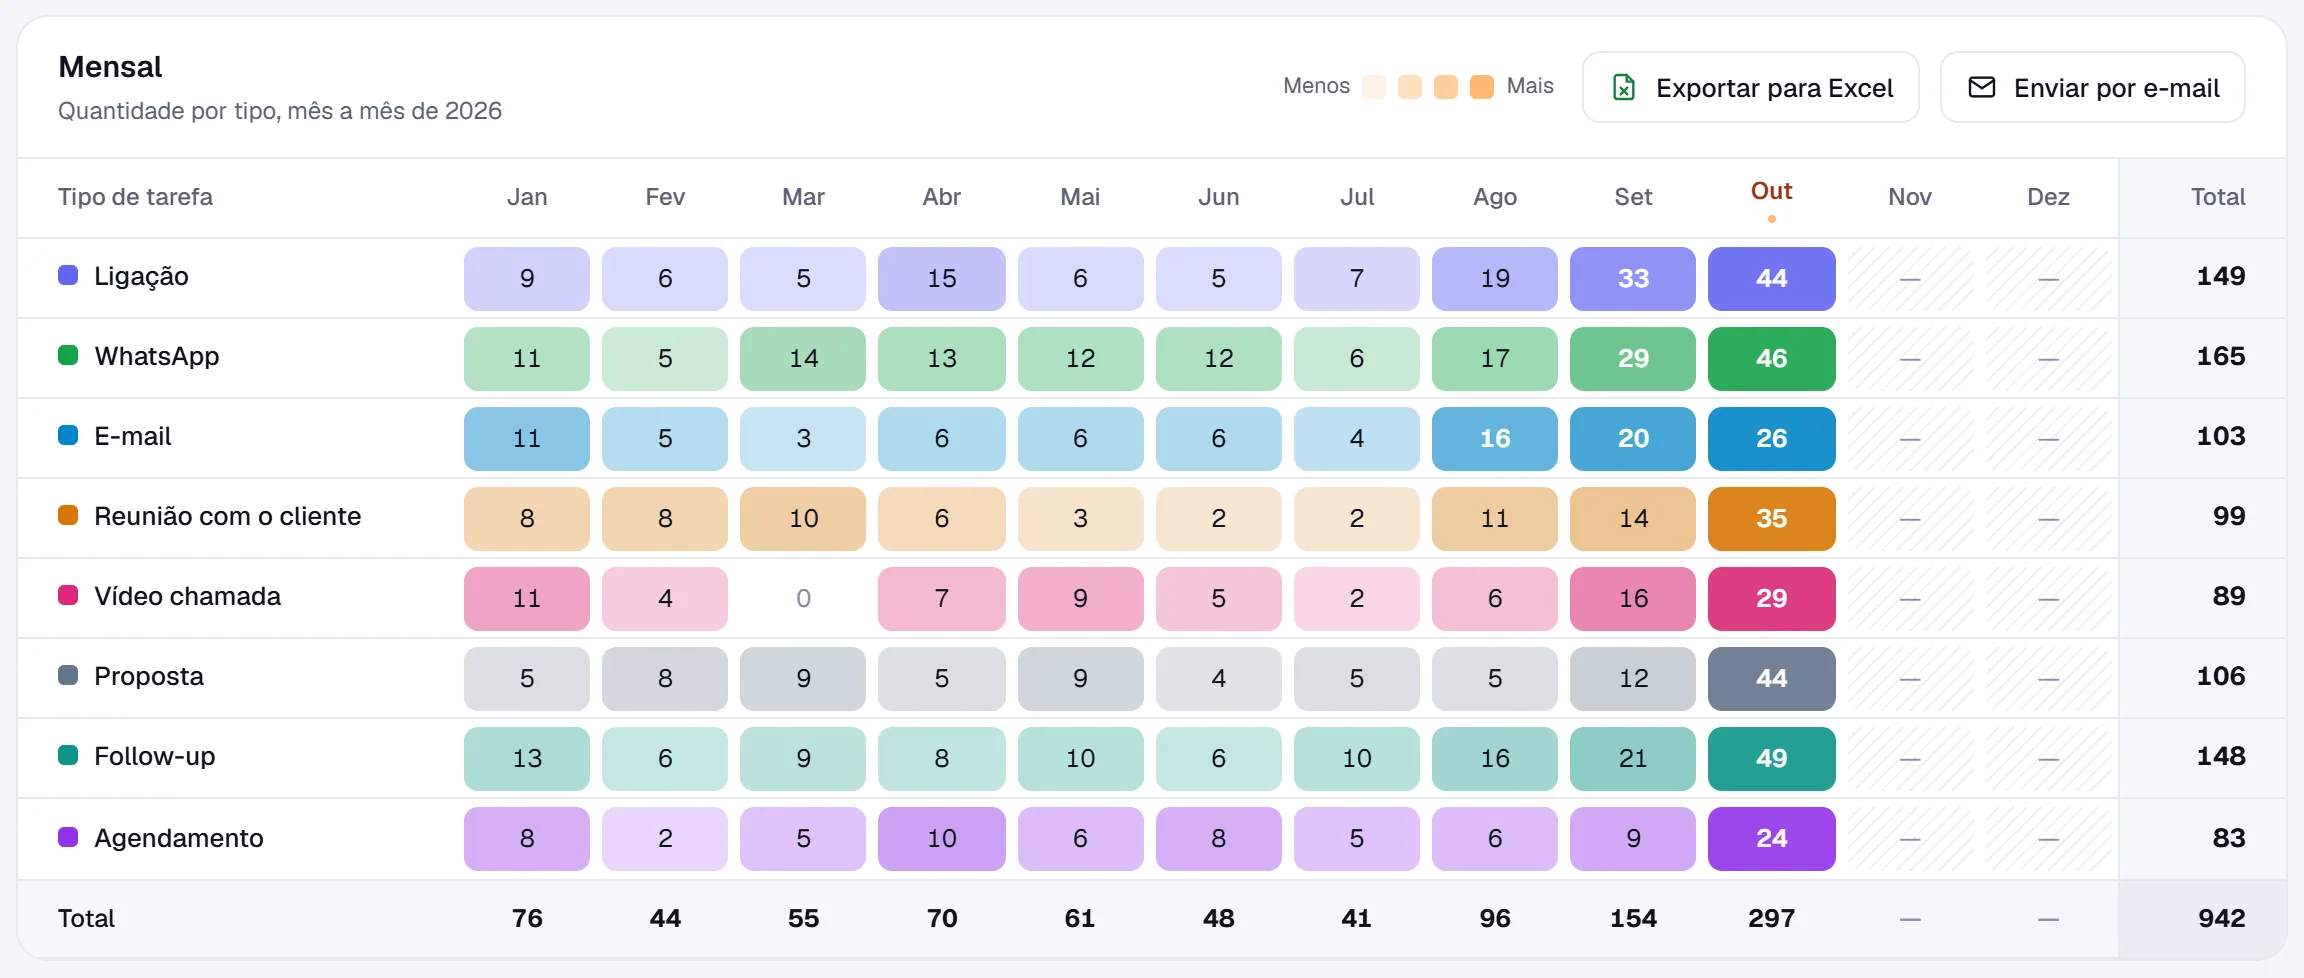Select the Total column header
The height and width of the screenshot is (978, 2304).
[x=2218, y=197]
